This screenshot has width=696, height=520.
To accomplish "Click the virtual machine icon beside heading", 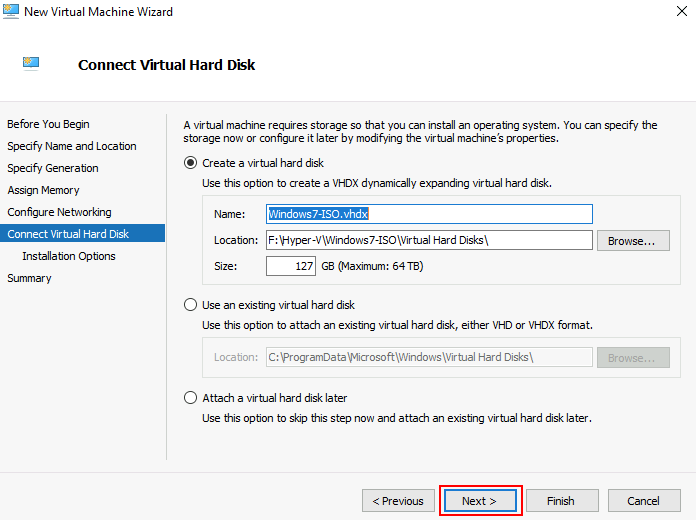I will click(31, 64).
